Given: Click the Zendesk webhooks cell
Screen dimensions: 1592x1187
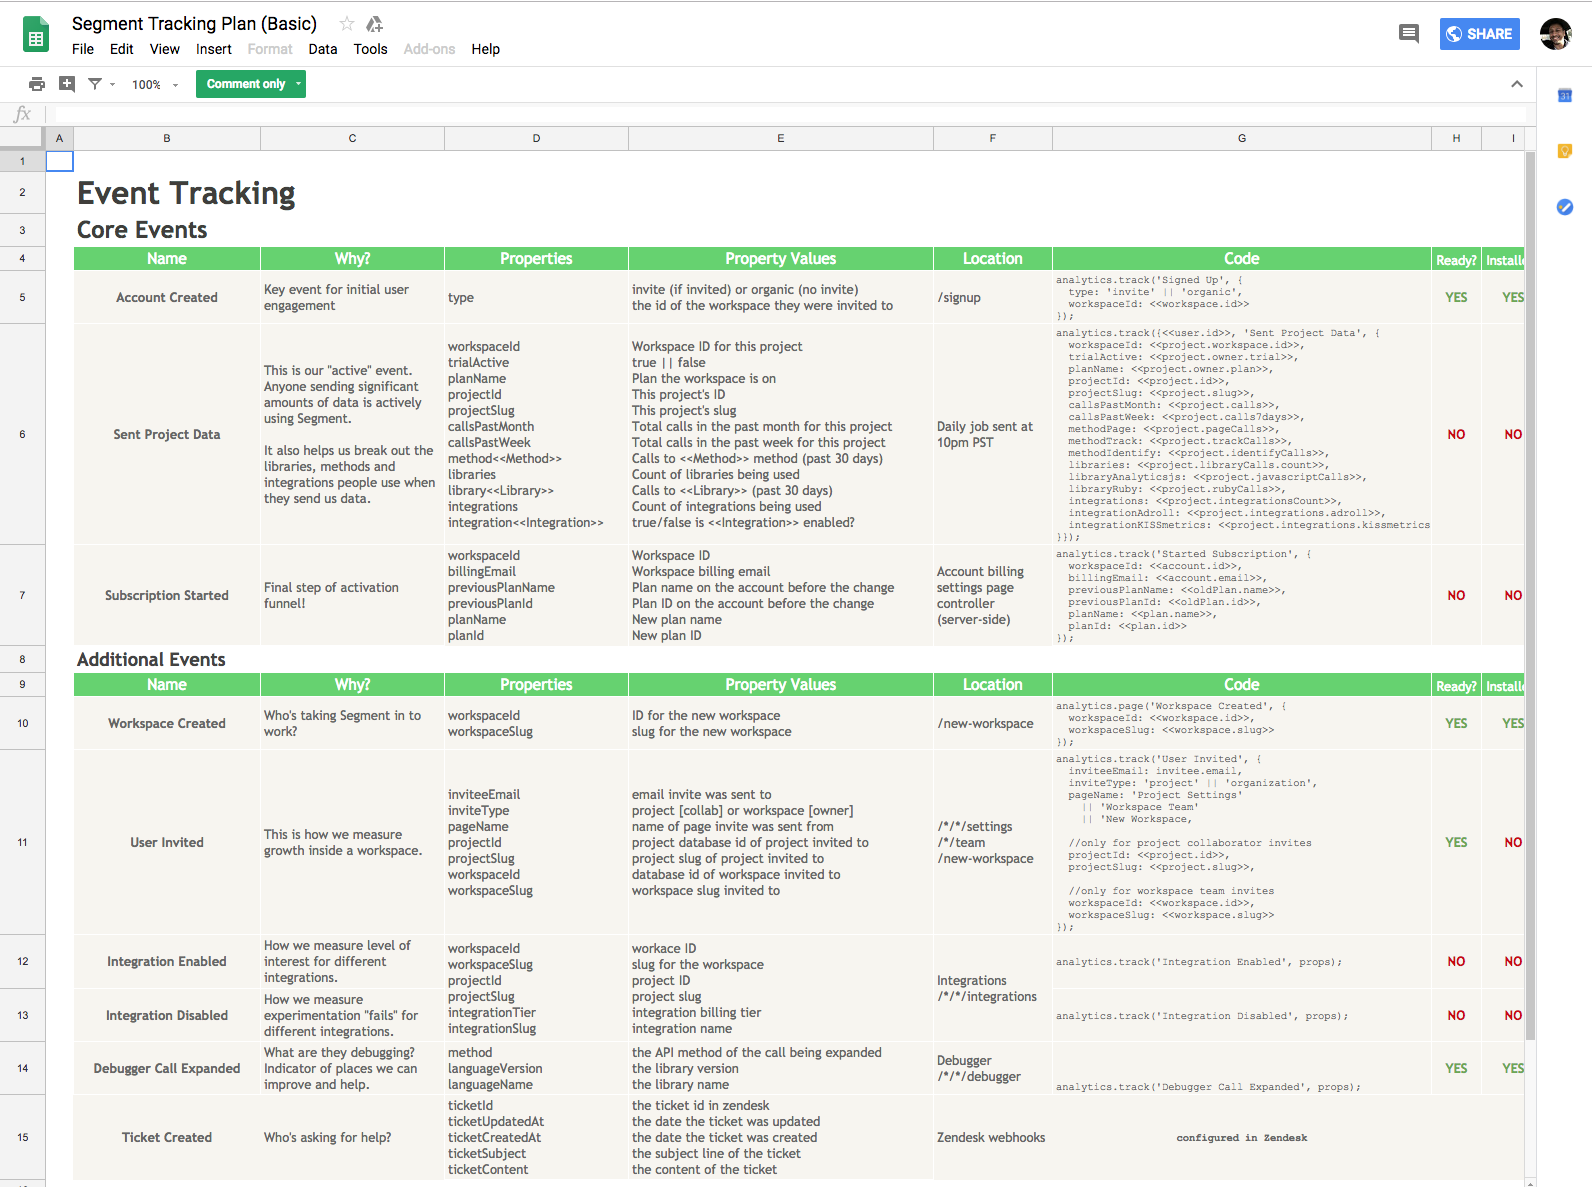Looking at the screenshot, I should click(992, 1137).
